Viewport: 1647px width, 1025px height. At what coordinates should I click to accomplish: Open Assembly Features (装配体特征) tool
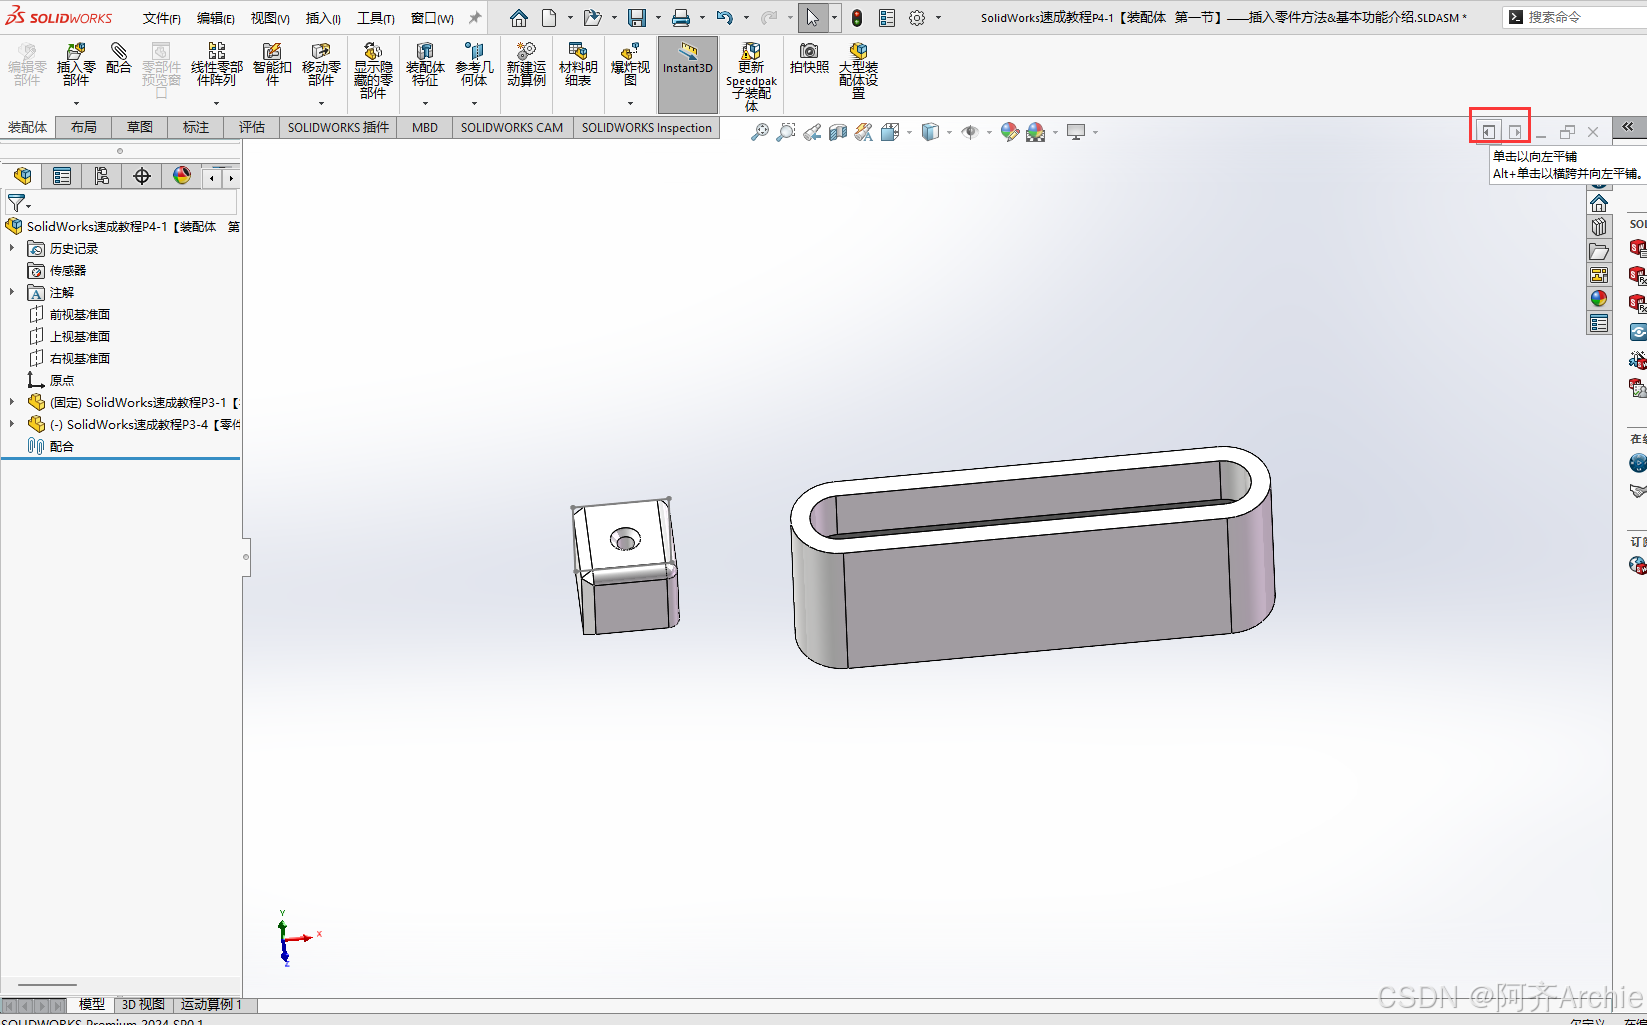pos(425,64)
